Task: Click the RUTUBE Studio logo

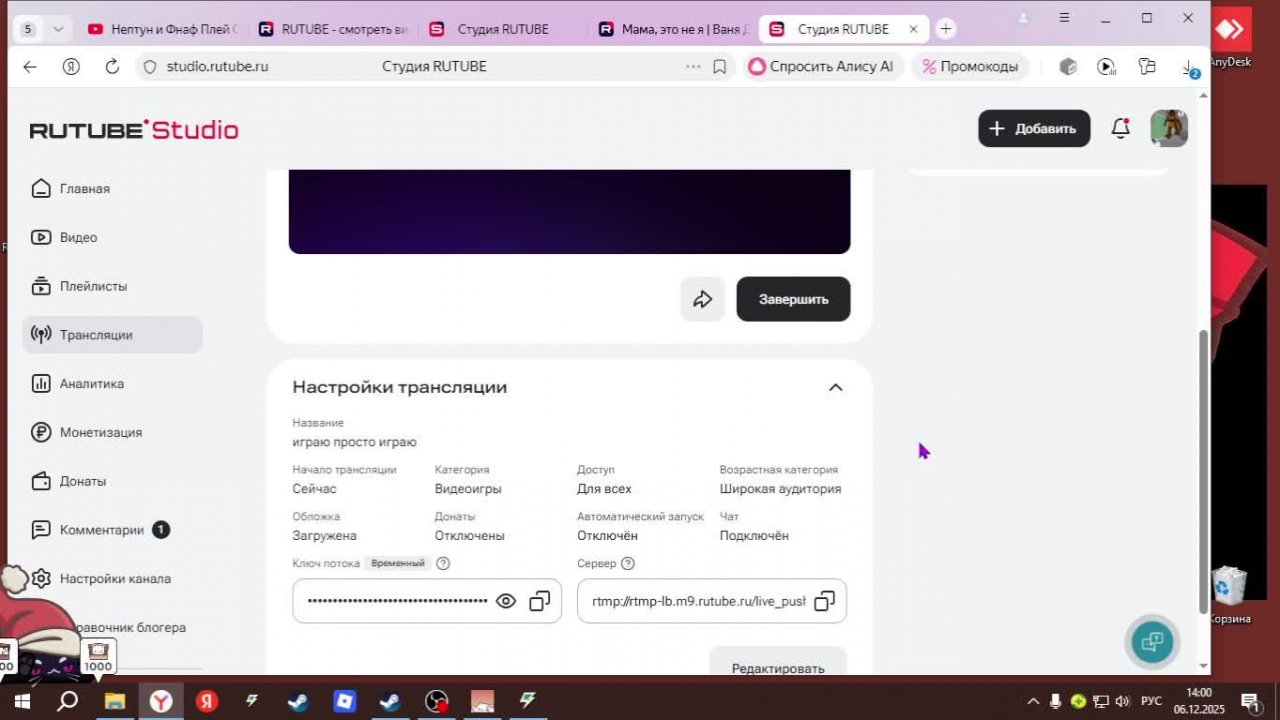Action: pos(134,130)
